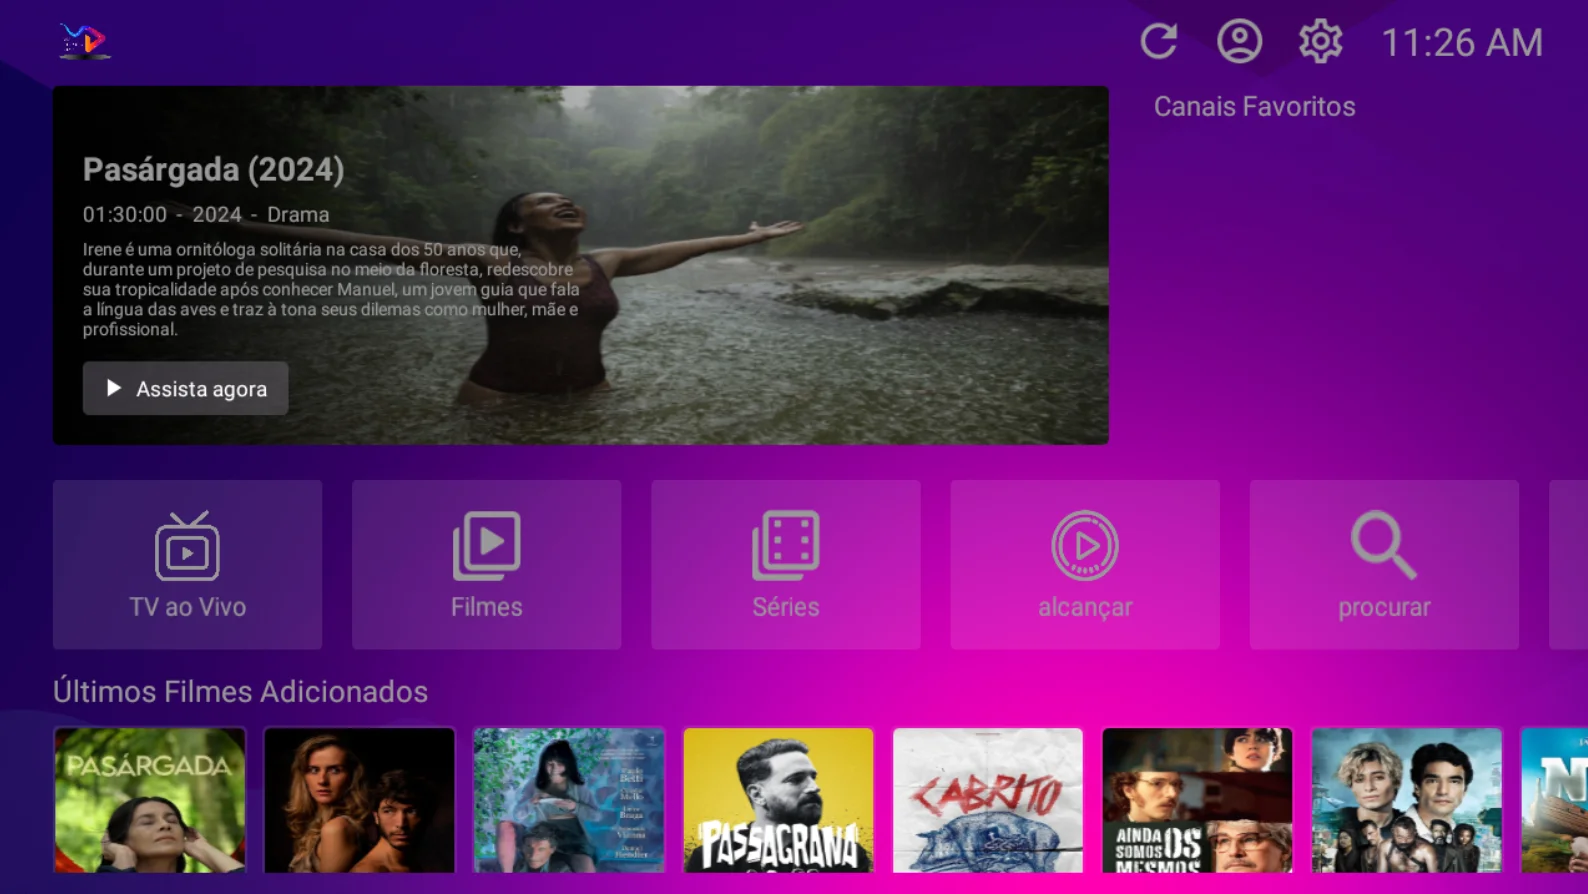
Task: Select the Canais Favoritos heading
Action: tap(1254, 107)
